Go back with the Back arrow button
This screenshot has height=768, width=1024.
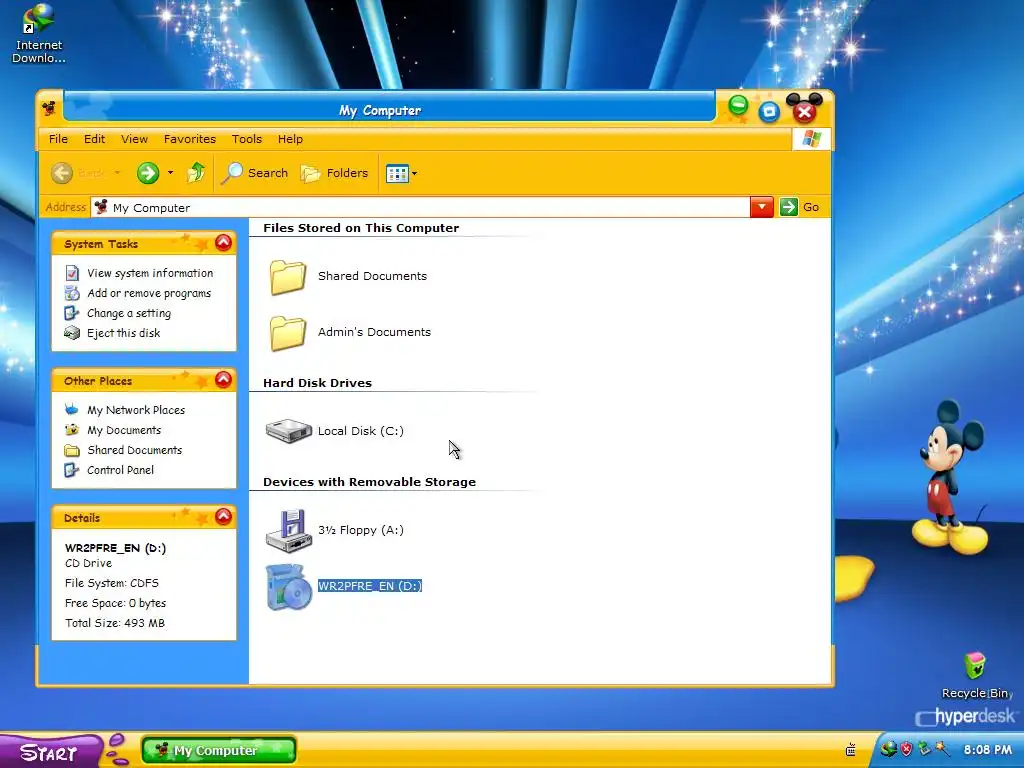pos(62,173)
